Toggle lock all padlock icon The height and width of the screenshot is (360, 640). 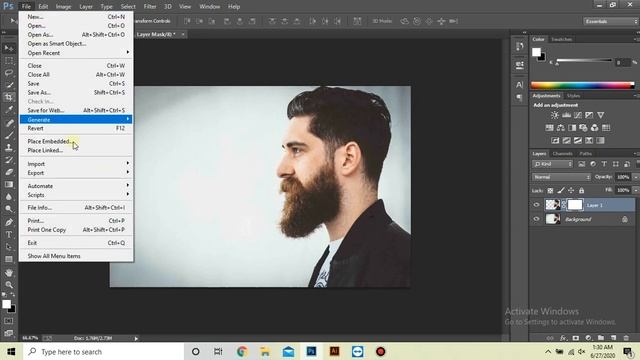click(581, 191)
